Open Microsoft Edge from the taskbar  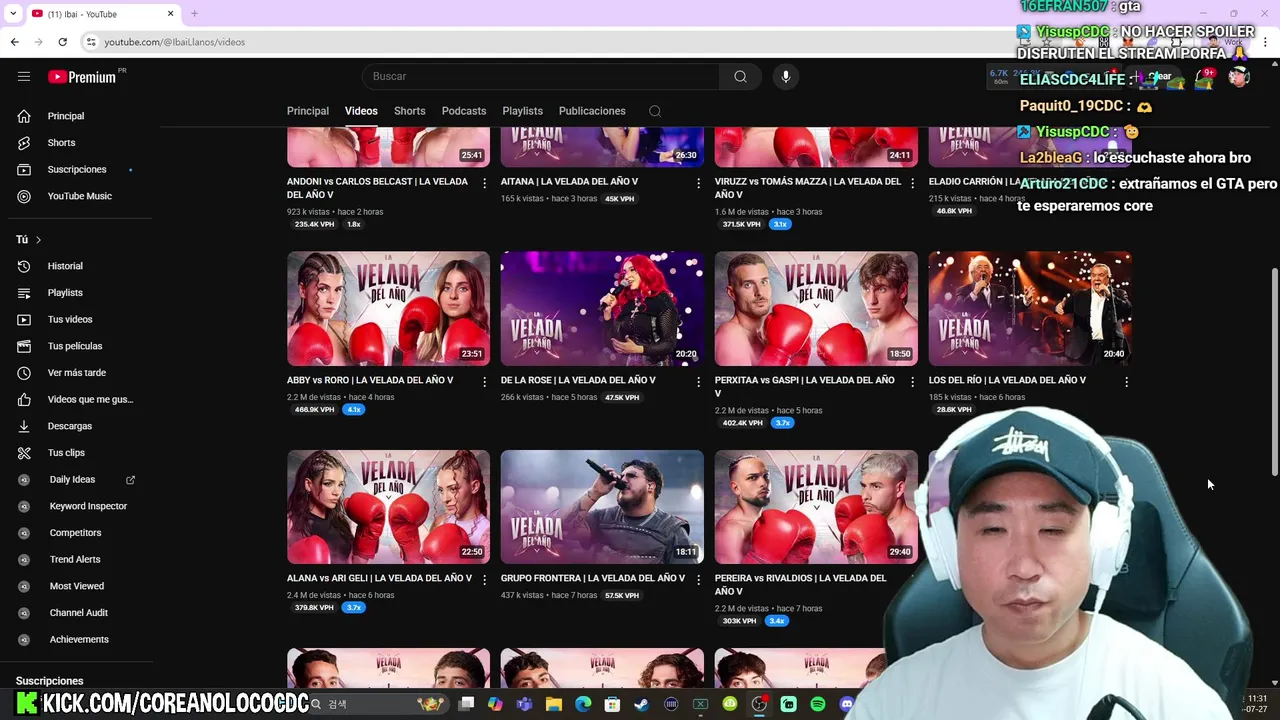(x=583, y=704)
